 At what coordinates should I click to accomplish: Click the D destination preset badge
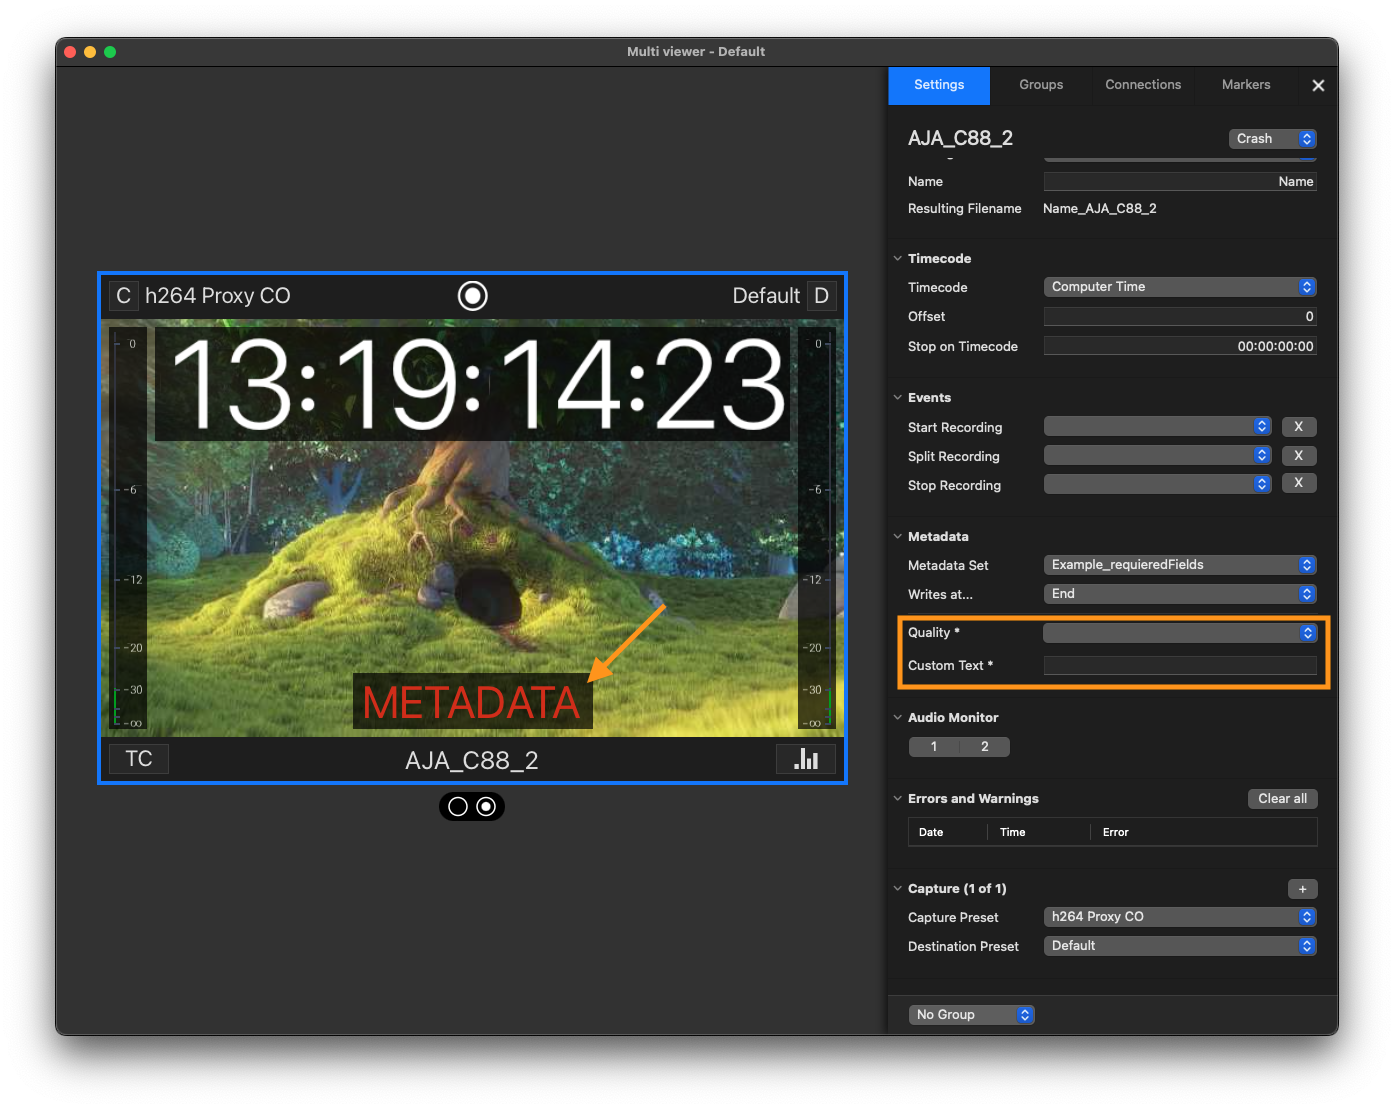tap(821, 296)
